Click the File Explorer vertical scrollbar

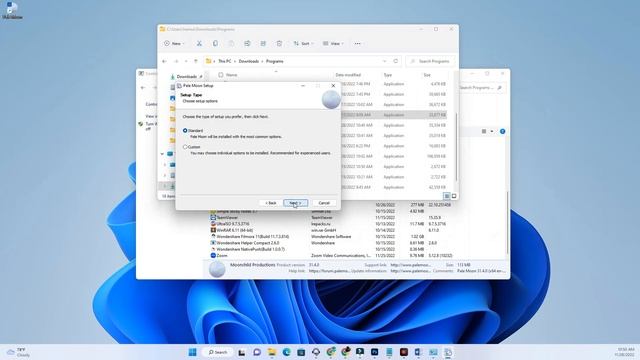click(456, 148)
